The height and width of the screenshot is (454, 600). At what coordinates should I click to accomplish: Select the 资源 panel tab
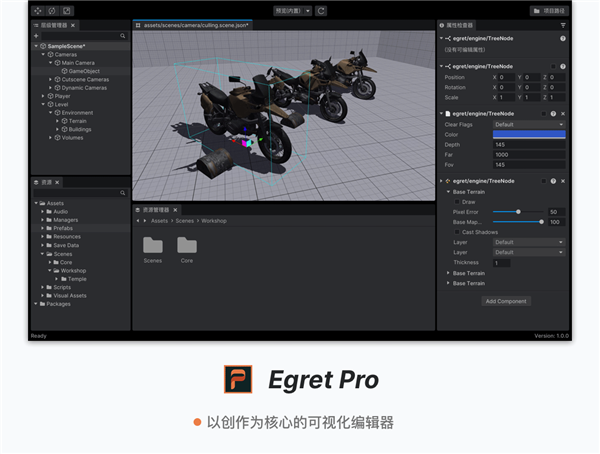47,182
